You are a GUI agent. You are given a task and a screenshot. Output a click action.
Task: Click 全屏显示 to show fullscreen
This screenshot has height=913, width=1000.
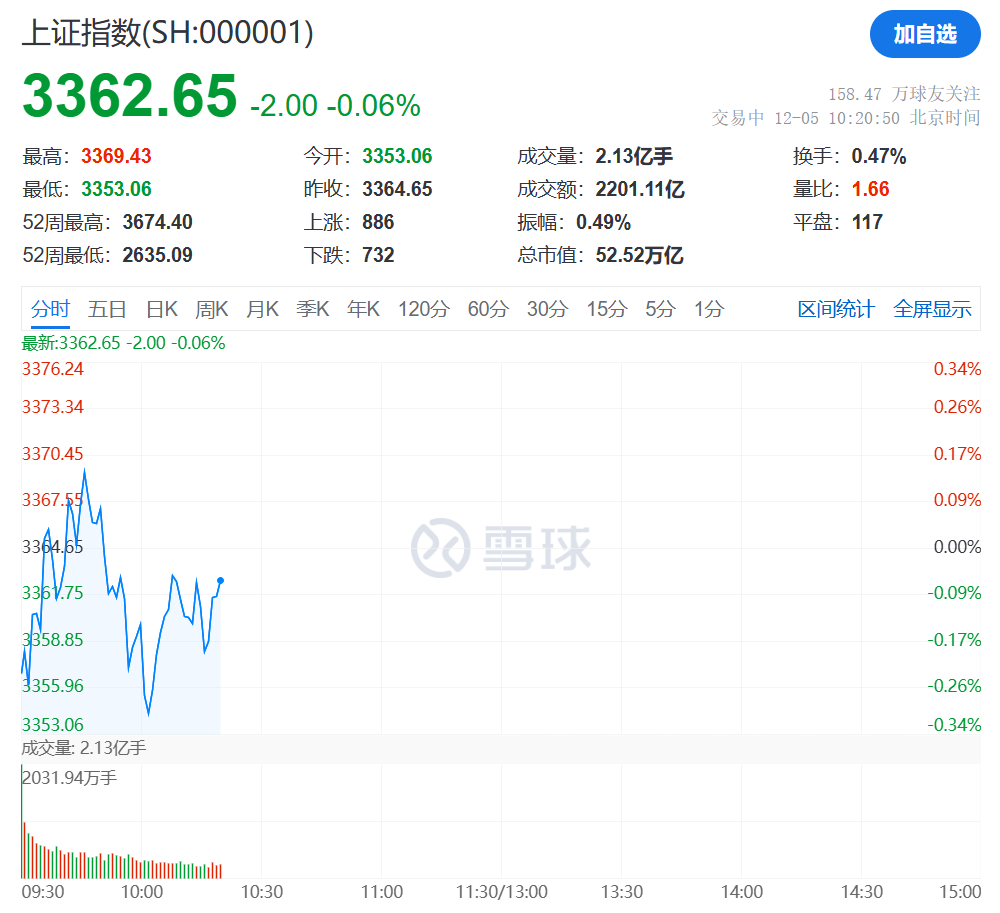[932, 309]
